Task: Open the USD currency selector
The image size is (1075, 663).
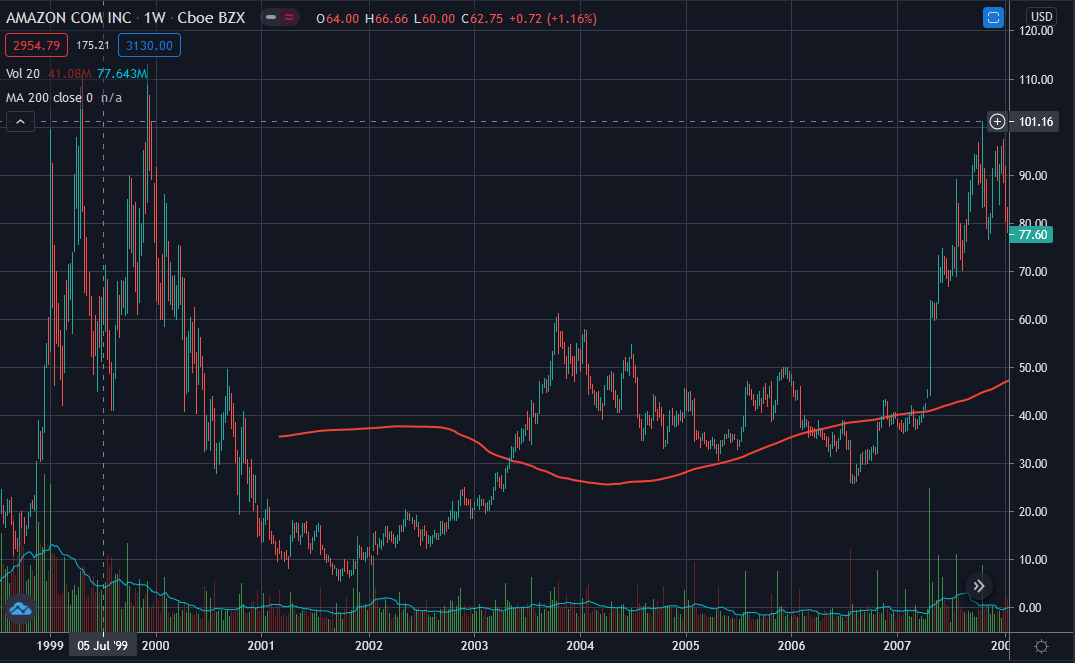Action: click(x=1042, y=16)
